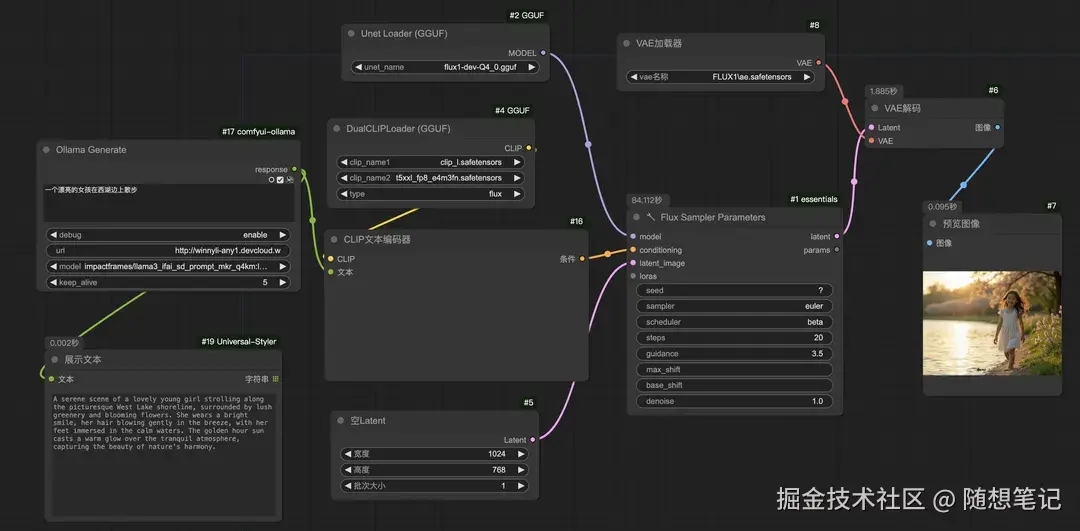
Task: Switch debug option with its right arrow
Action: [282, 235]
